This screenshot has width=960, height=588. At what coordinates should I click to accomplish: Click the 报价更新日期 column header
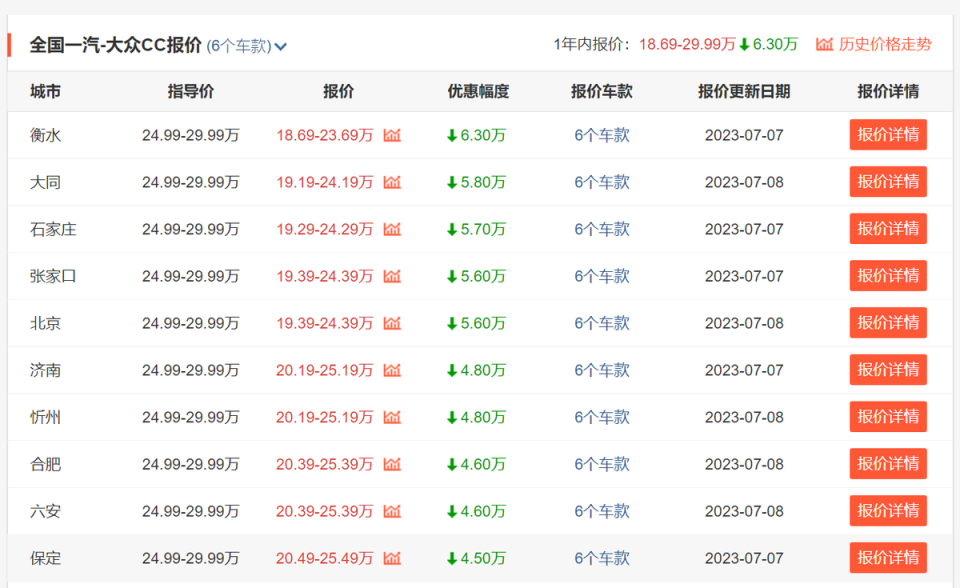coord(744,91)
